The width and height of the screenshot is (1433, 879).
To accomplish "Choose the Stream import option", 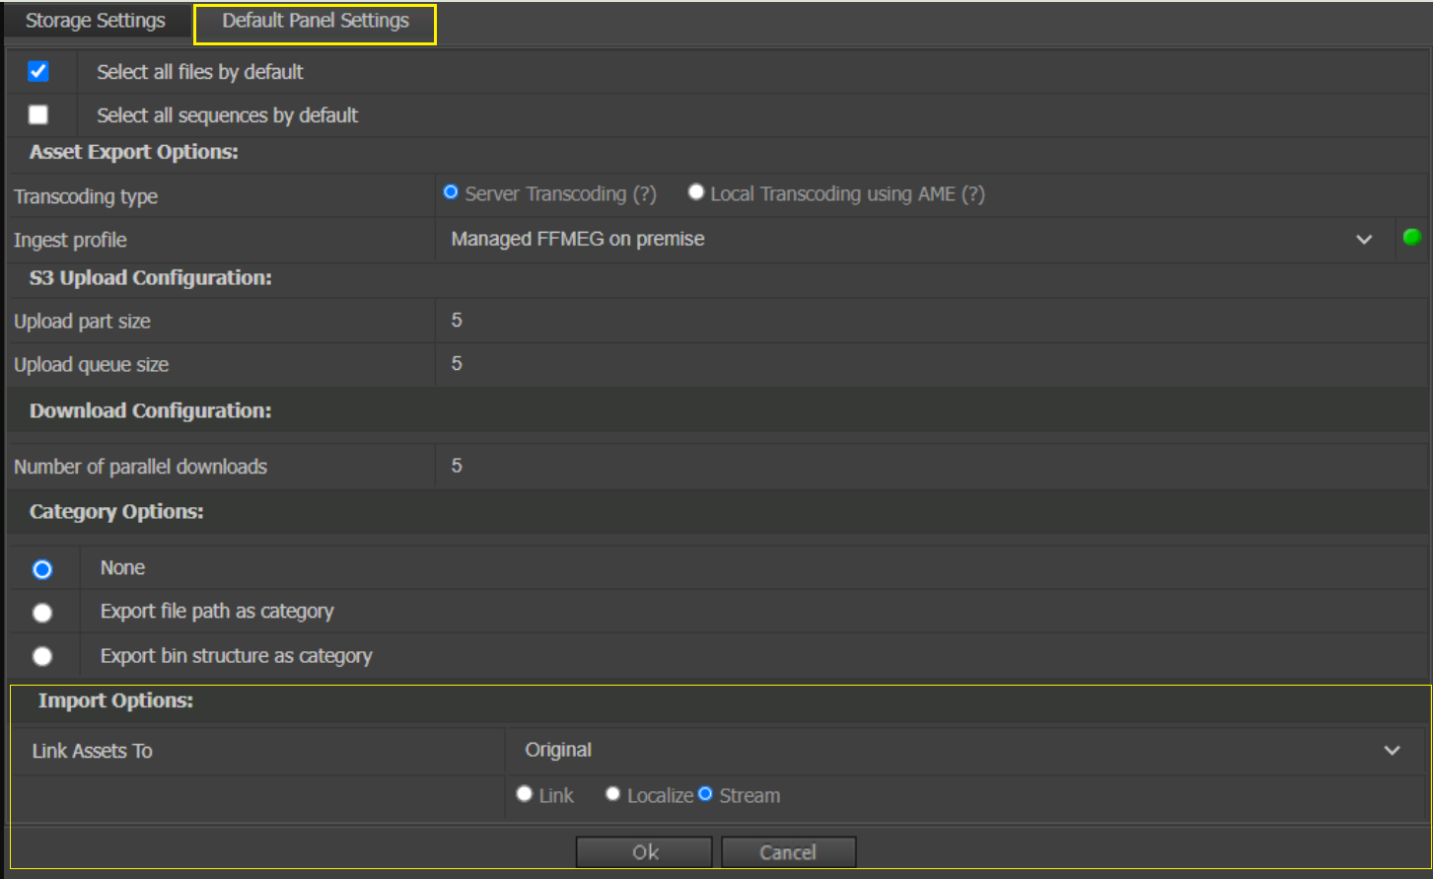I will 705,794.
